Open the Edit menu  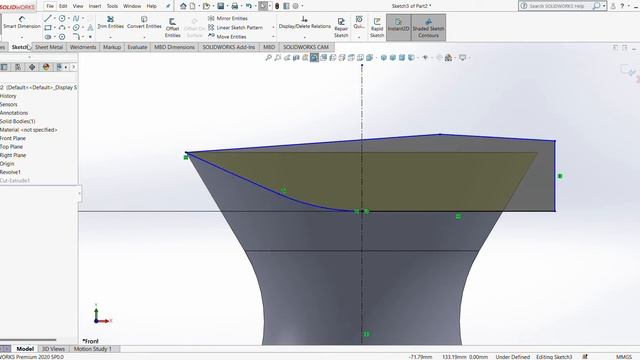(63, 6)
